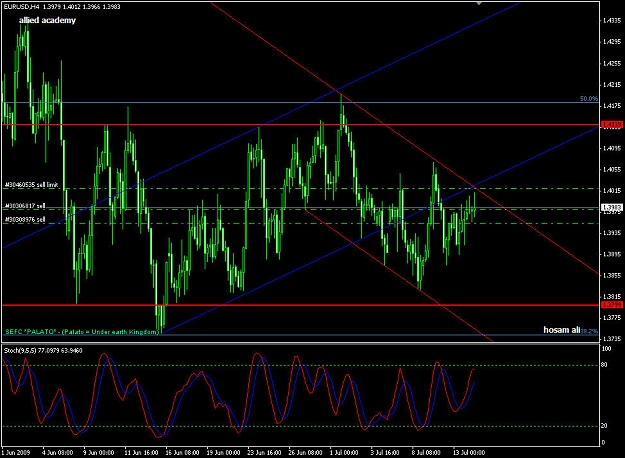The image size is (625, 458).
Task: Click the 1.4255 price axis label
Action: pyautogui.click(x=612, y=63)
